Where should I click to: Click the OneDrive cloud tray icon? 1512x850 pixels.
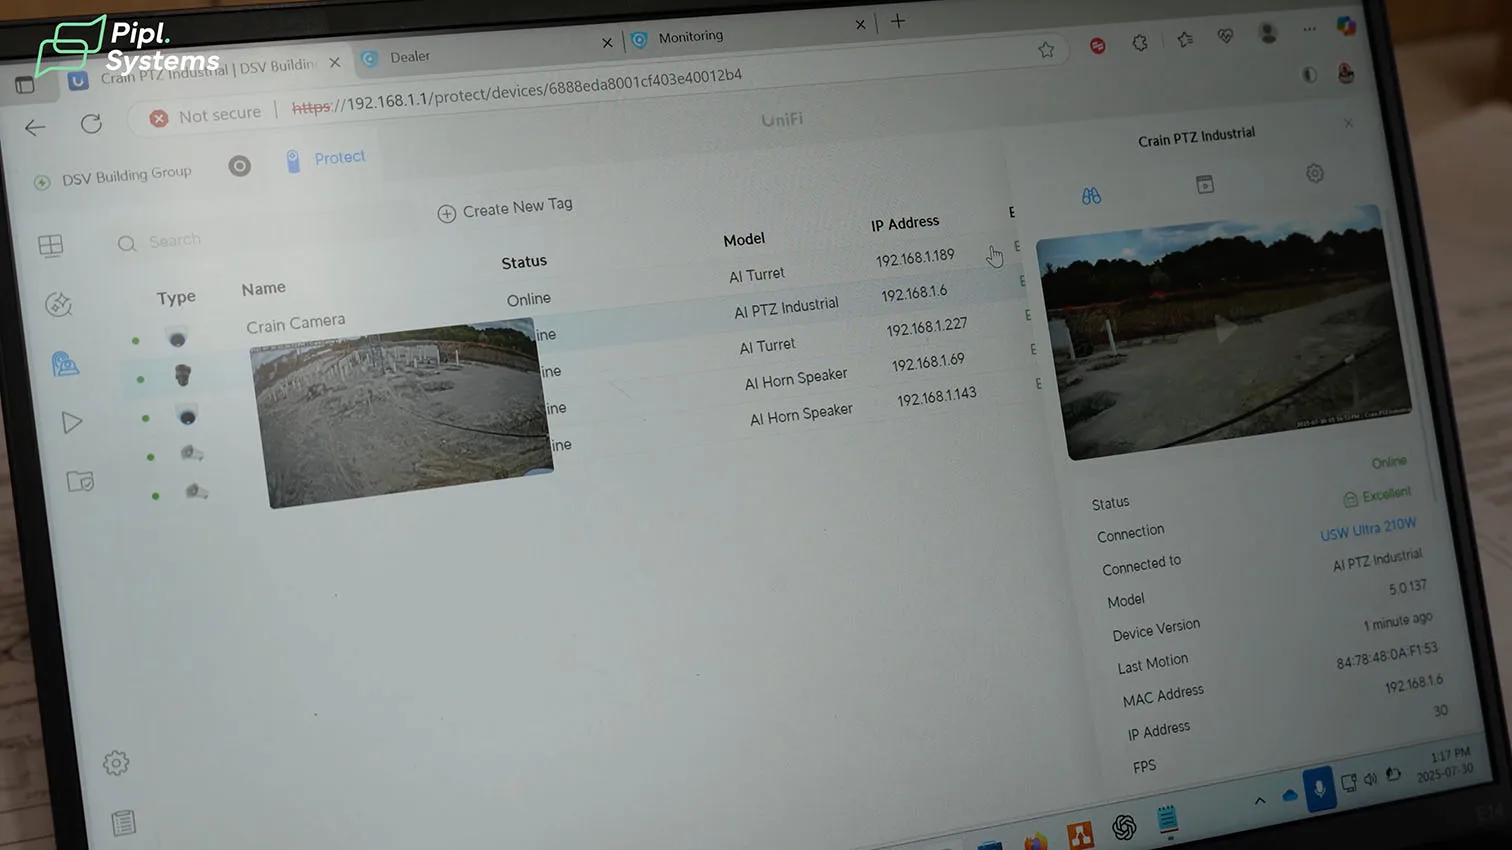1290,795
